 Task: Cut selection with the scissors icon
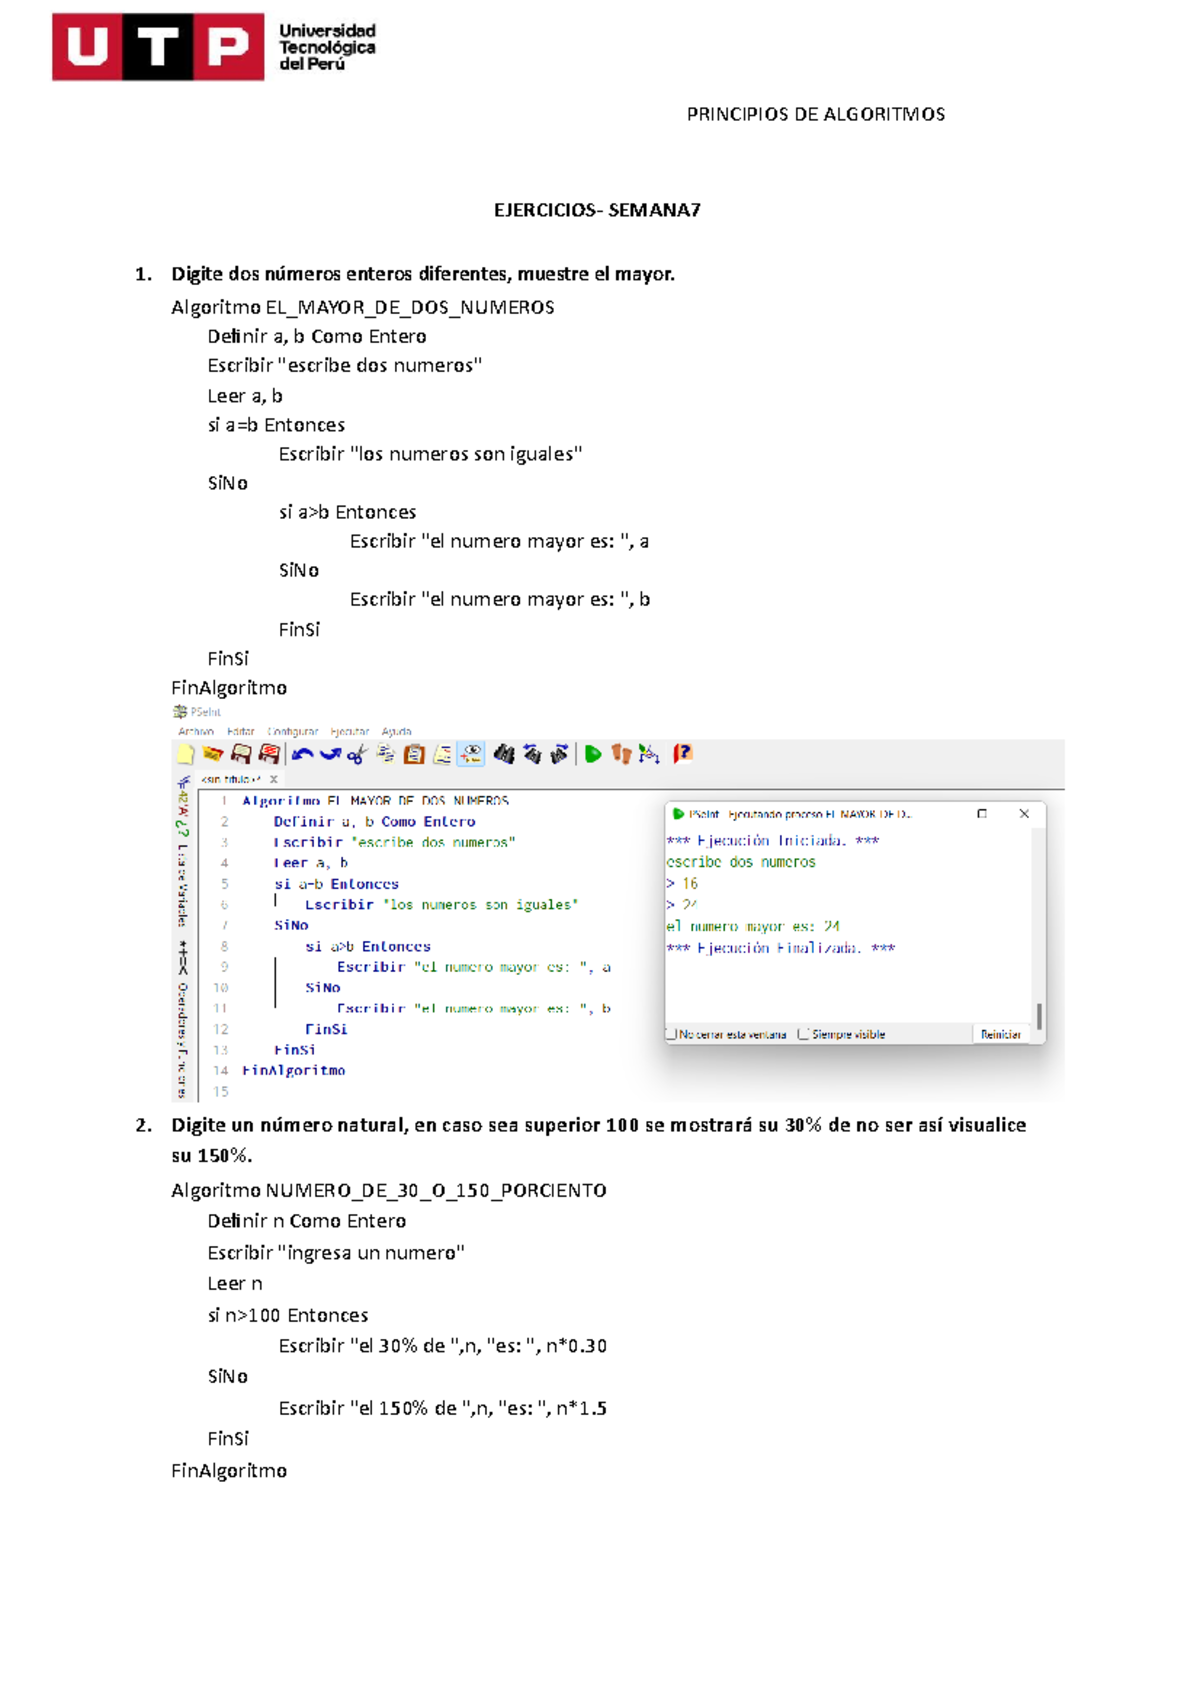pos(357,754)
